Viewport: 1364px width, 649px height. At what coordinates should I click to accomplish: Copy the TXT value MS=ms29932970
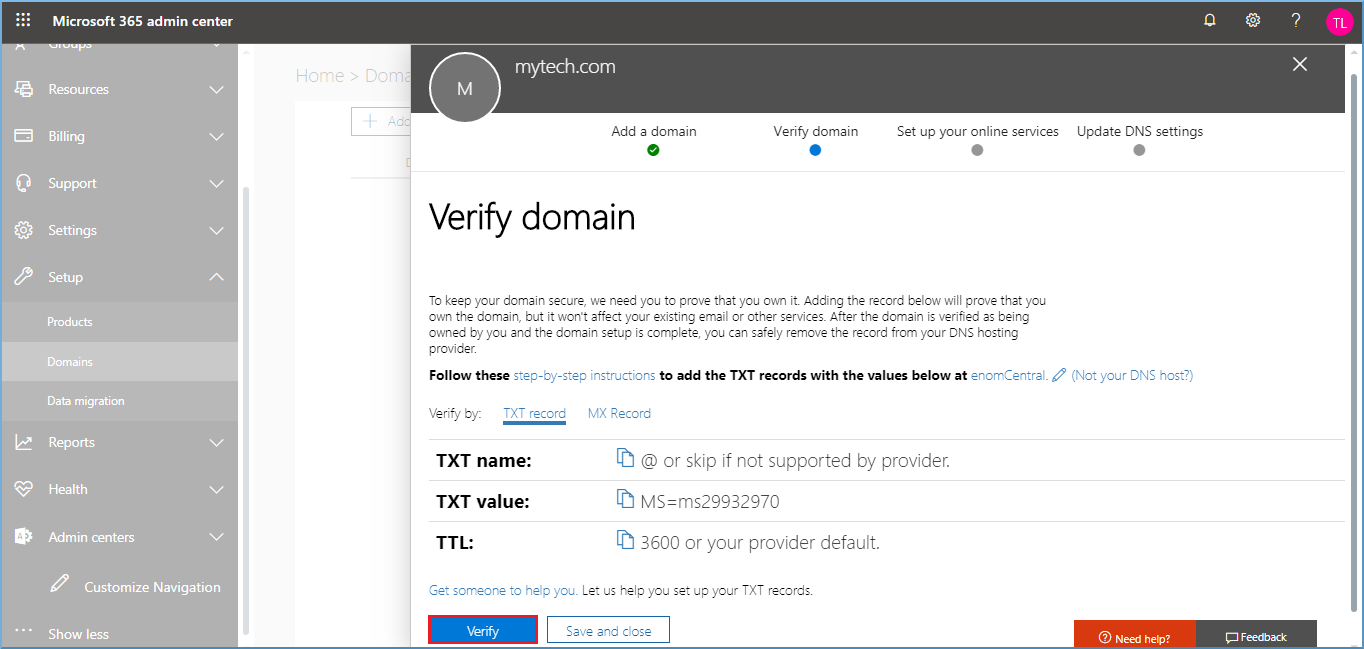(x=626, y=499)
